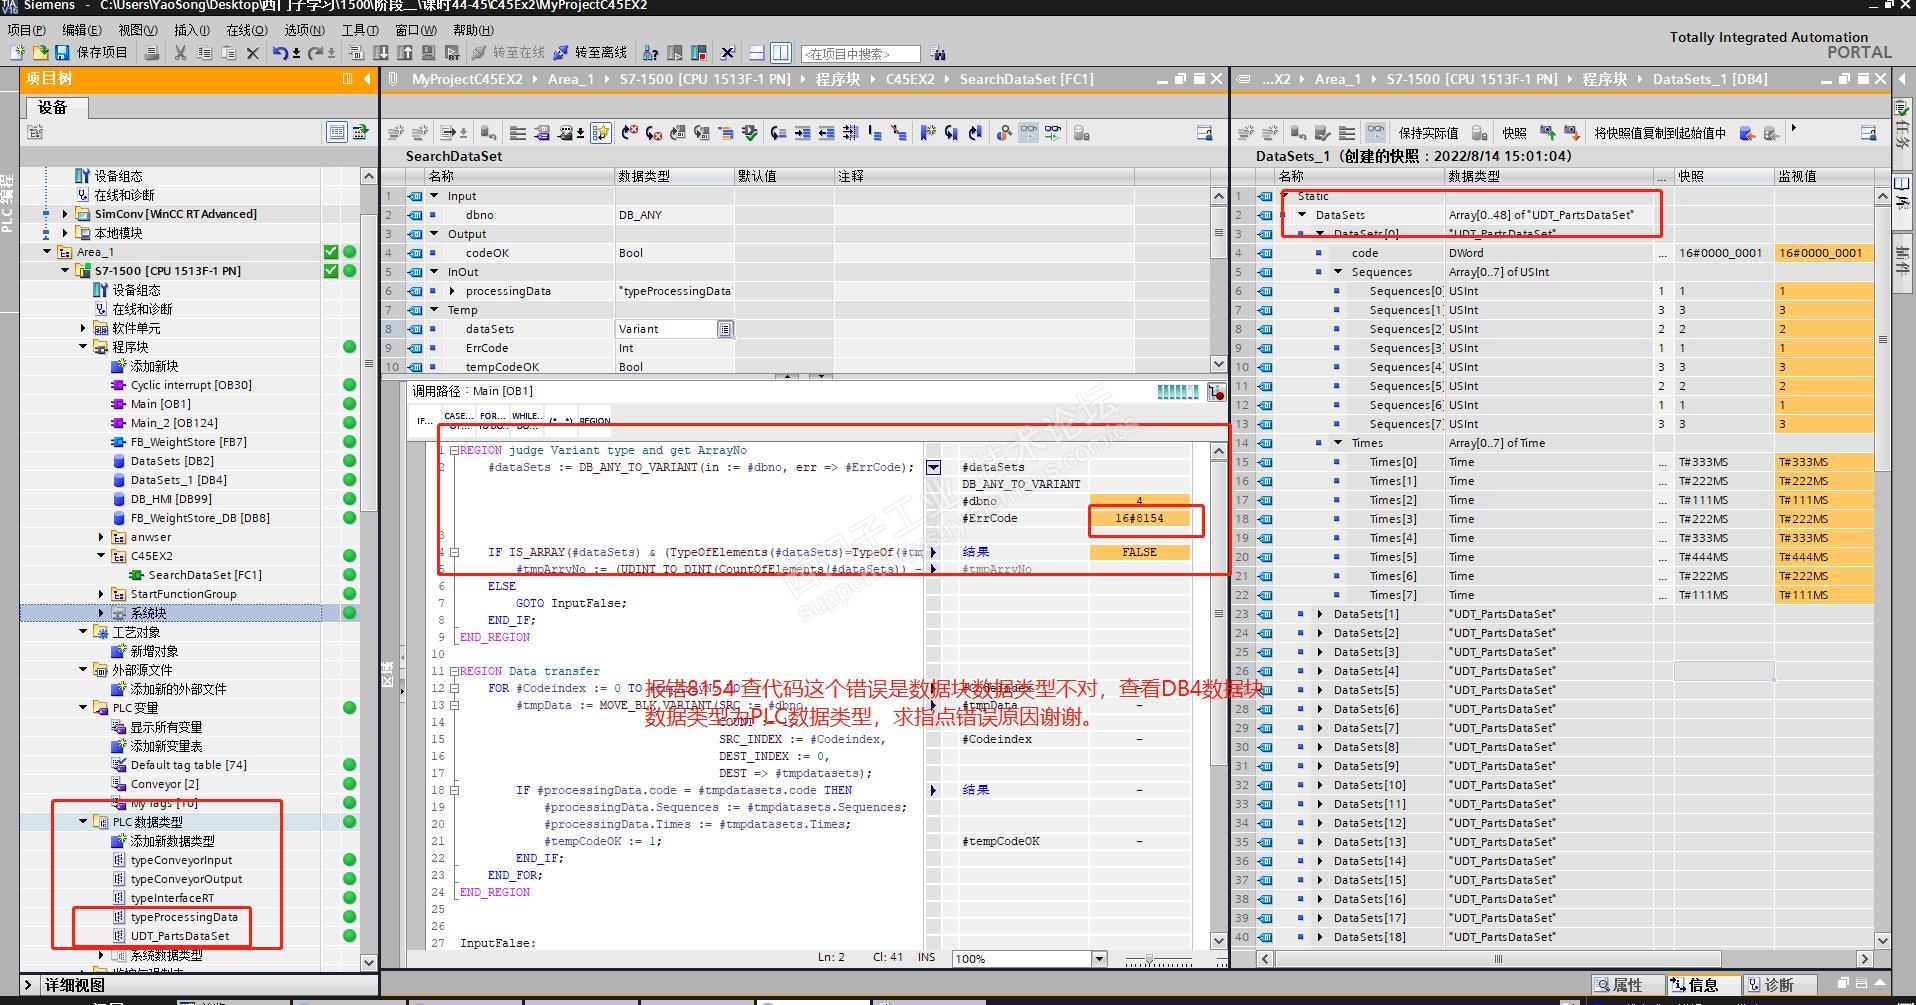Click the Save project disk icon
The width and height of the screenshot is (1916, 1005).
coord(62,53)
